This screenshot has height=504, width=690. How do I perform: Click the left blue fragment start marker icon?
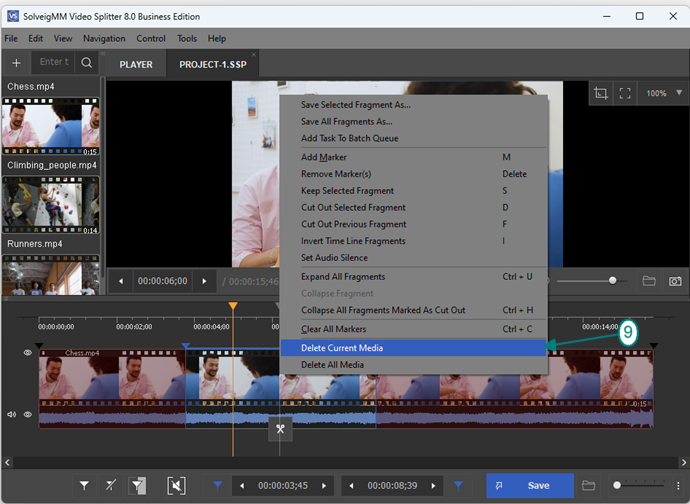(x=218, y=486)
